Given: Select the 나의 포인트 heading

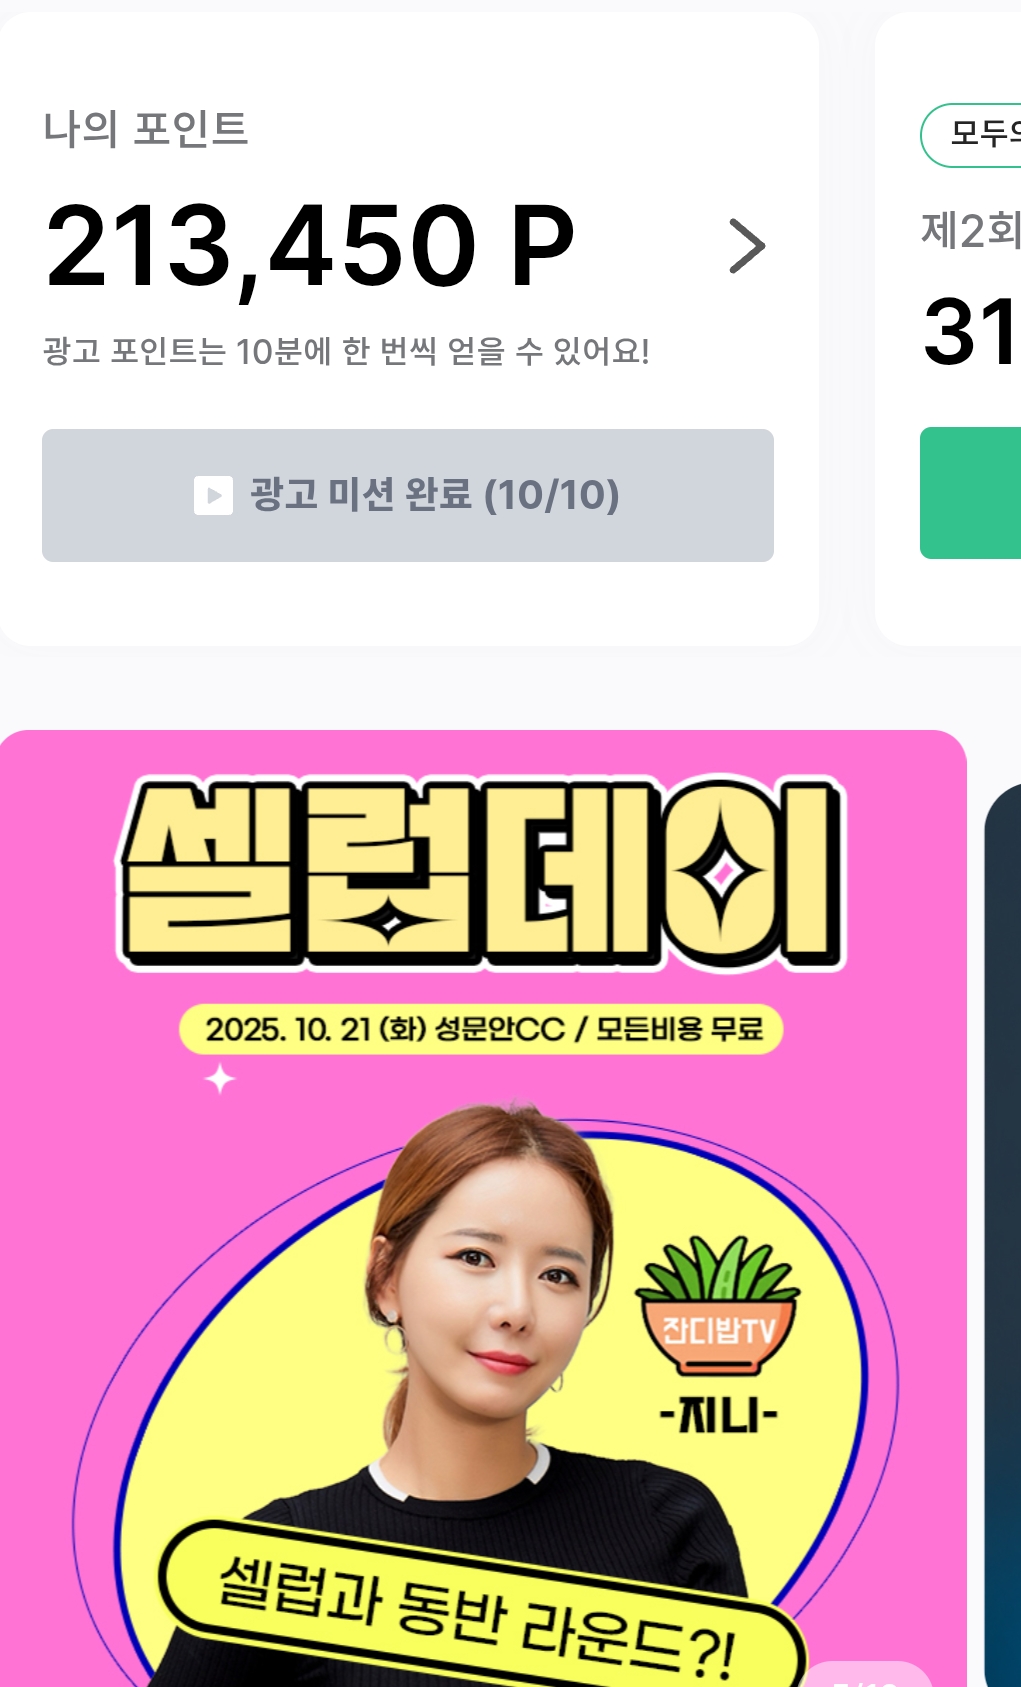Looking at the screenshot, I should tap(146, 129).
